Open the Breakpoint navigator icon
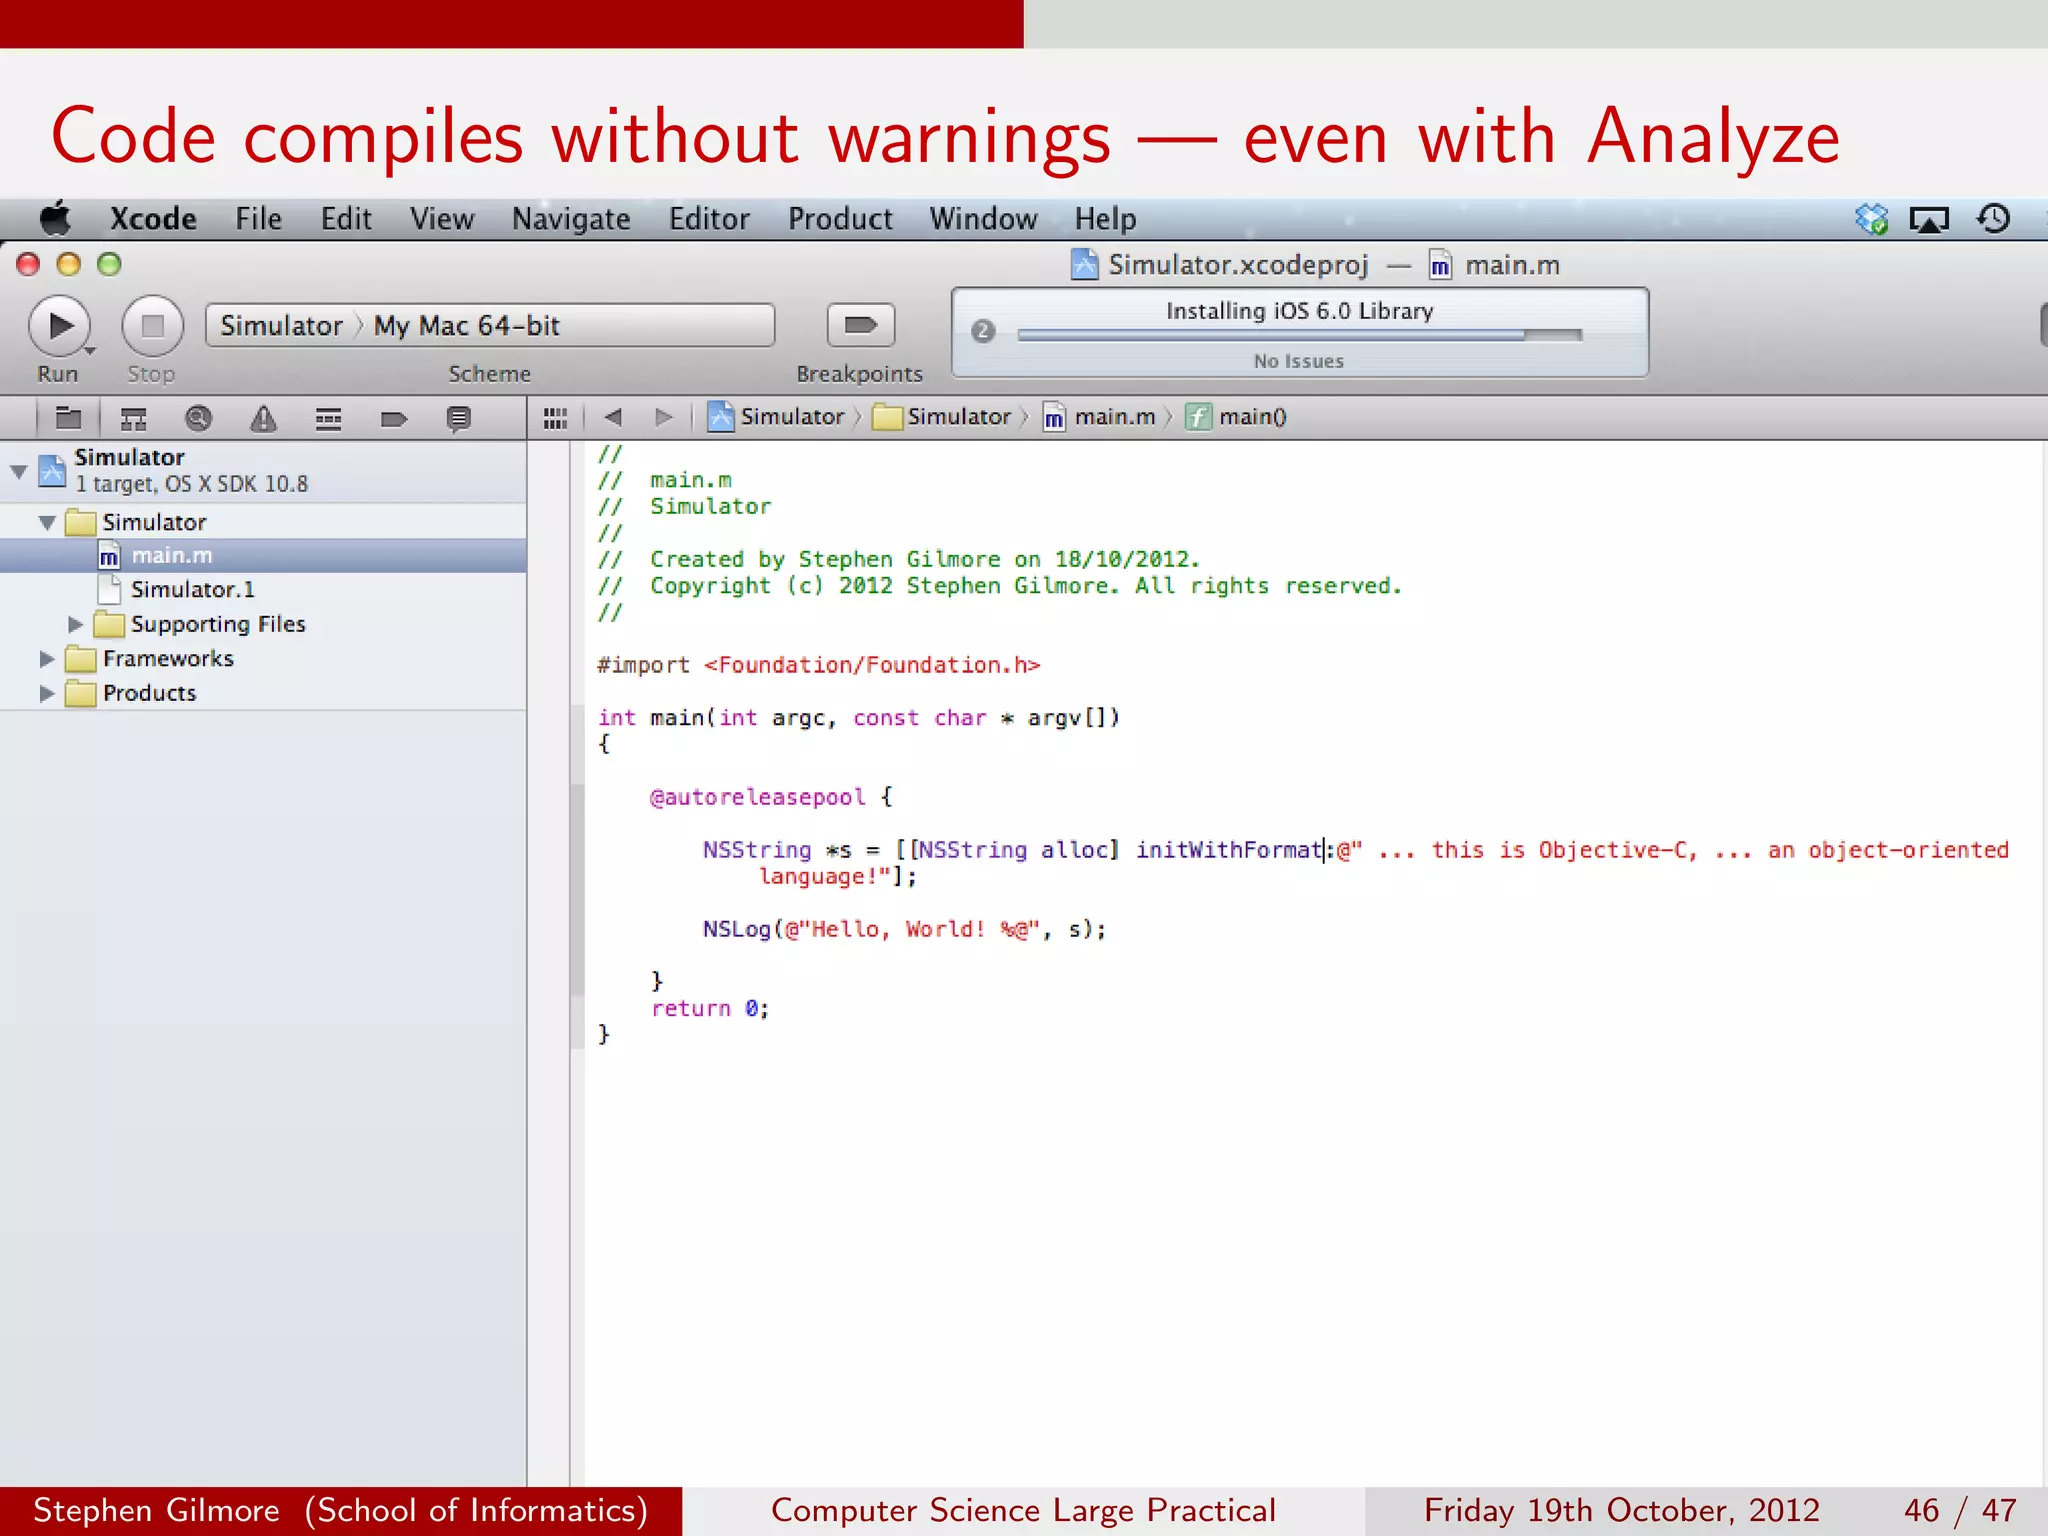Image resolution: width=2048 pixels, height=1536 pixels. point(393,418)
